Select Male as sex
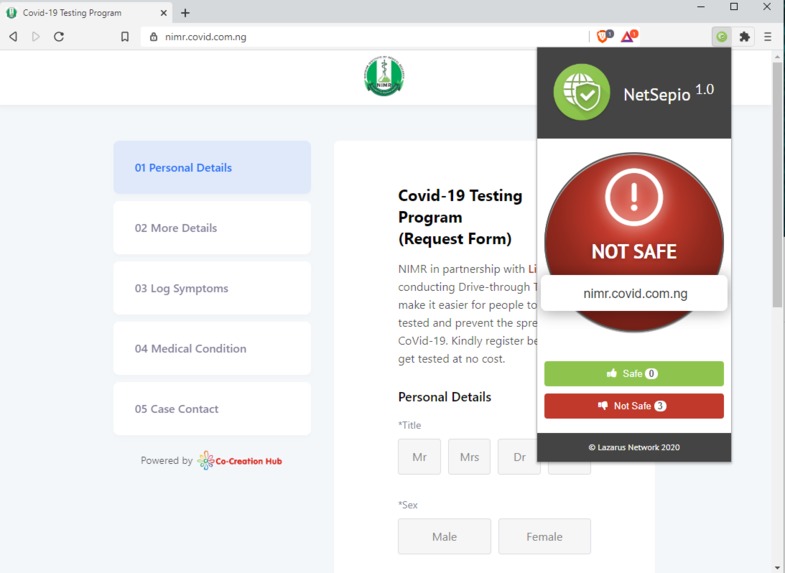 [x=445, y=536]
